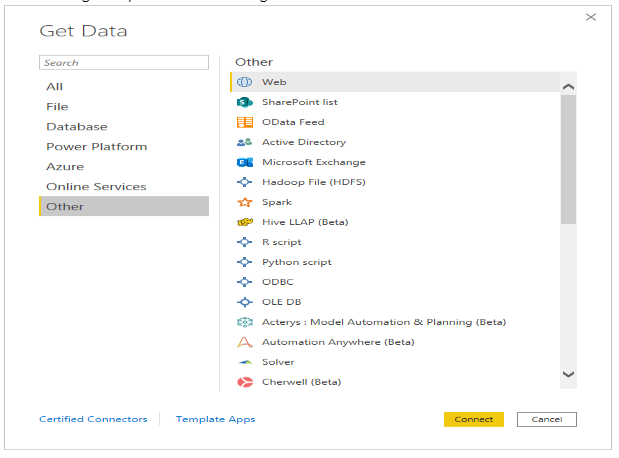The image size is (619, 458).
Task: Choose the Active Directory connector icon
Action: pos(245,142)
